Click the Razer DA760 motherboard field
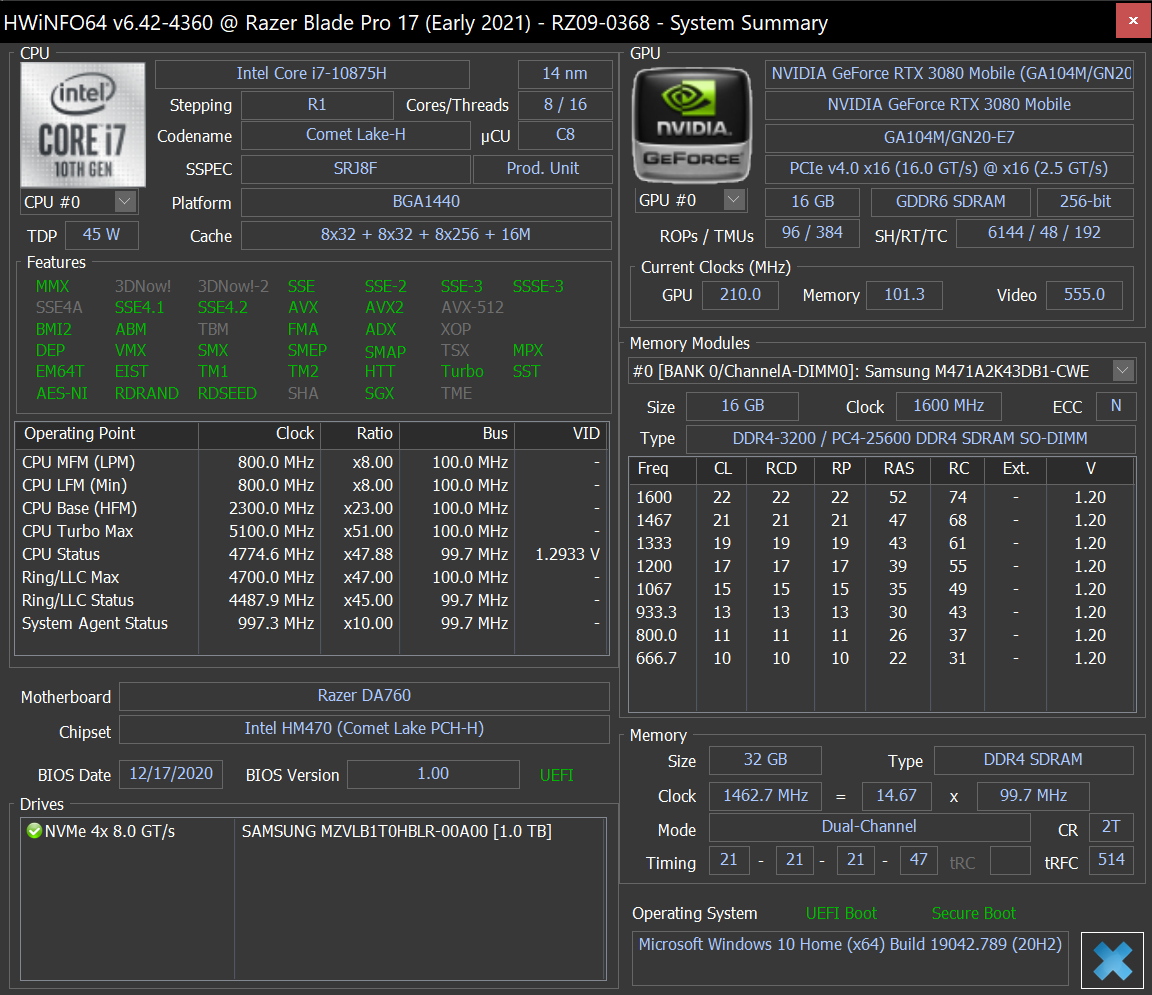This screenshot has height=995, width=1152. click(364, 696)
